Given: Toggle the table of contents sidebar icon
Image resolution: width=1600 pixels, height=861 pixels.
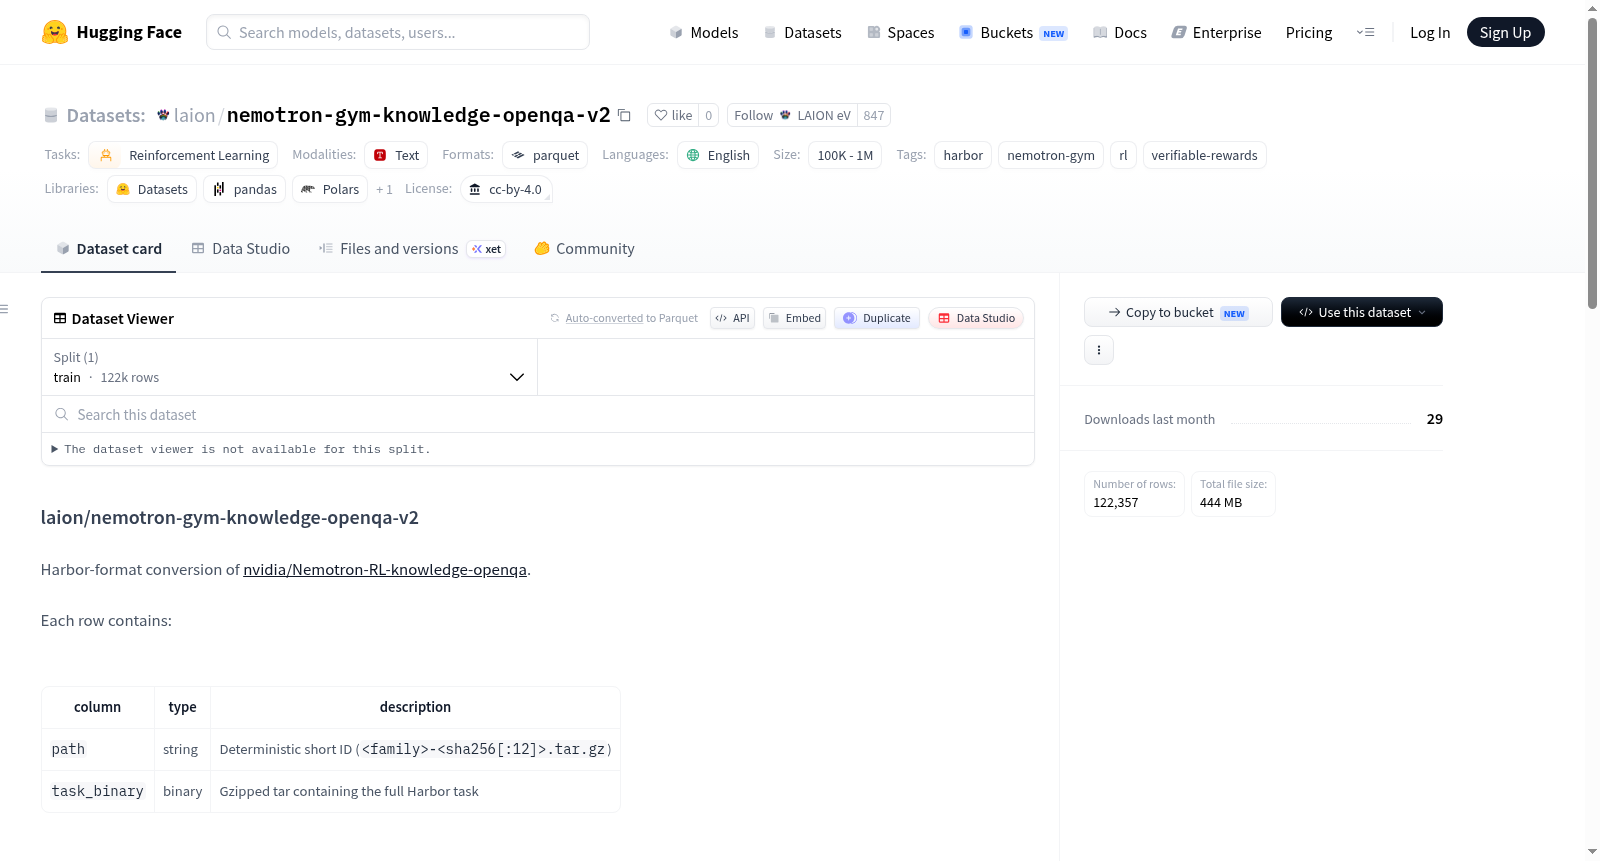Looking at the screenshot, I should 5,309.
